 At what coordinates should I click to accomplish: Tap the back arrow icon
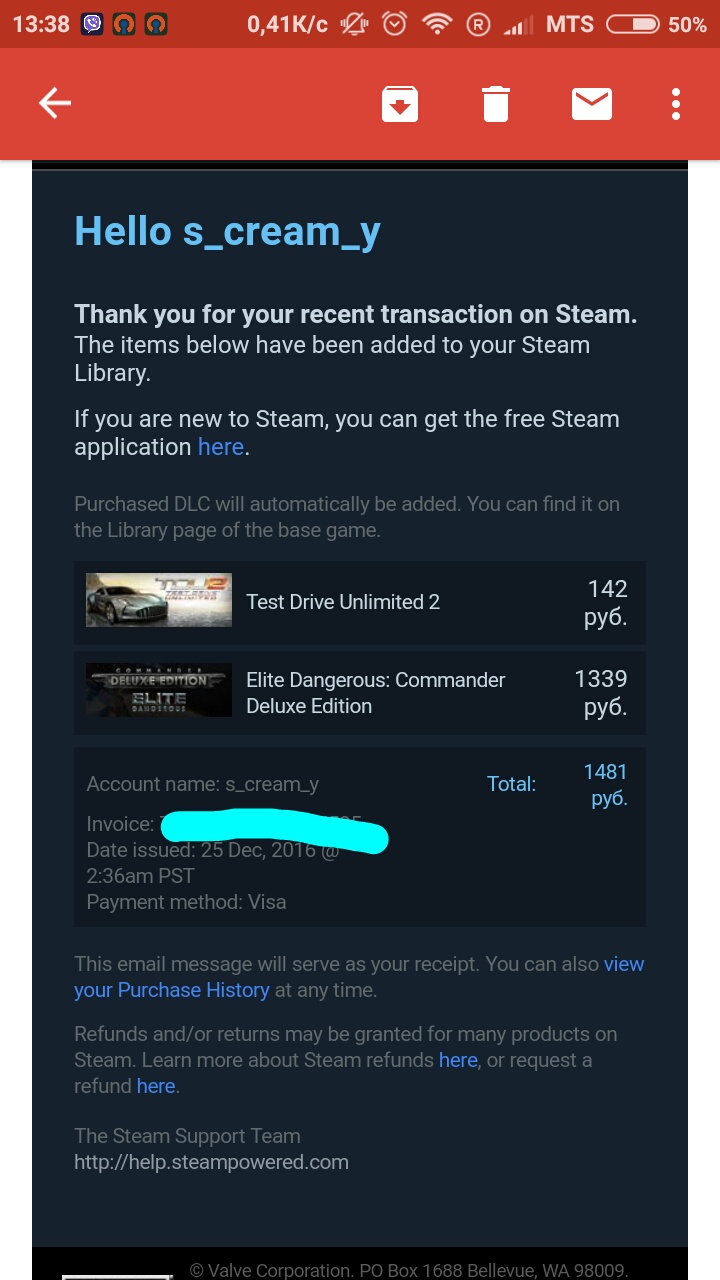pos(55,103)
